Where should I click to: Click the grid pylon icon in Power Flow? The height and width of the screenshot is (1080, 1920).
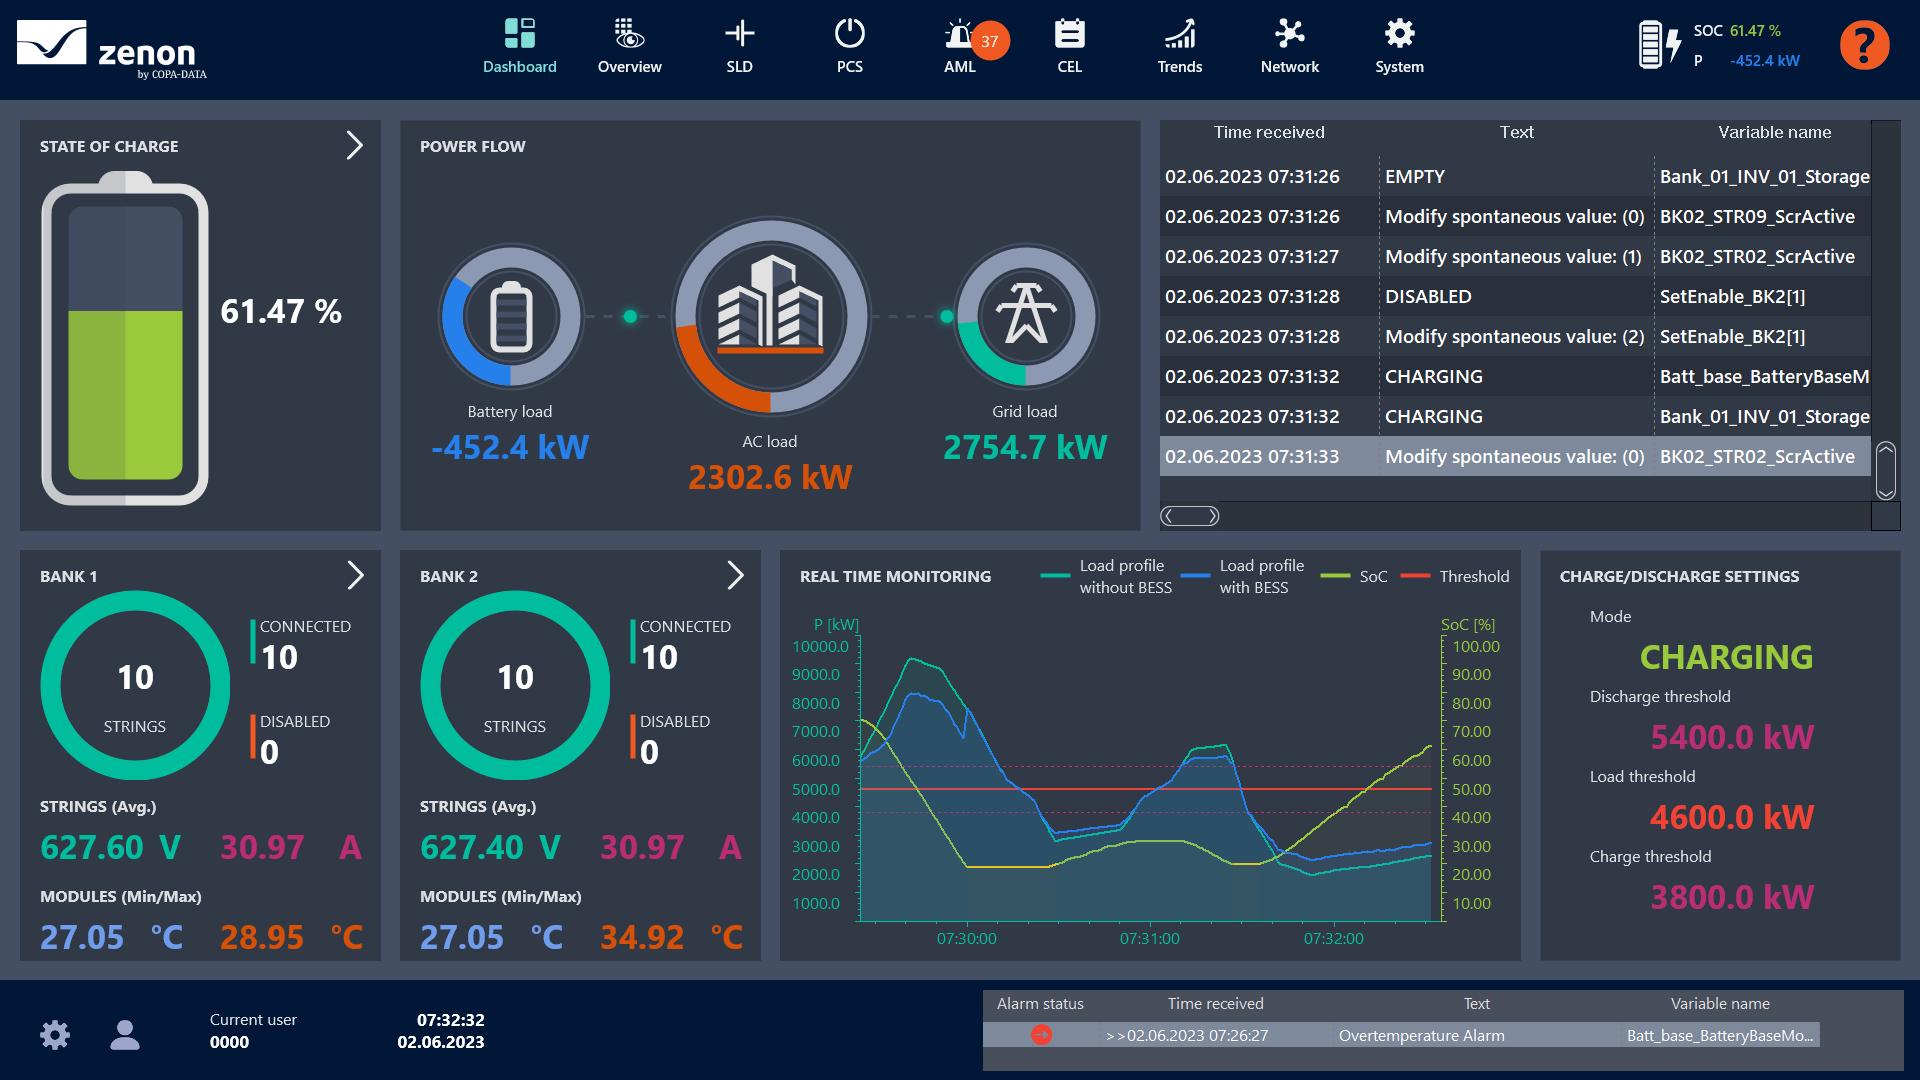tap(1025, 316)
